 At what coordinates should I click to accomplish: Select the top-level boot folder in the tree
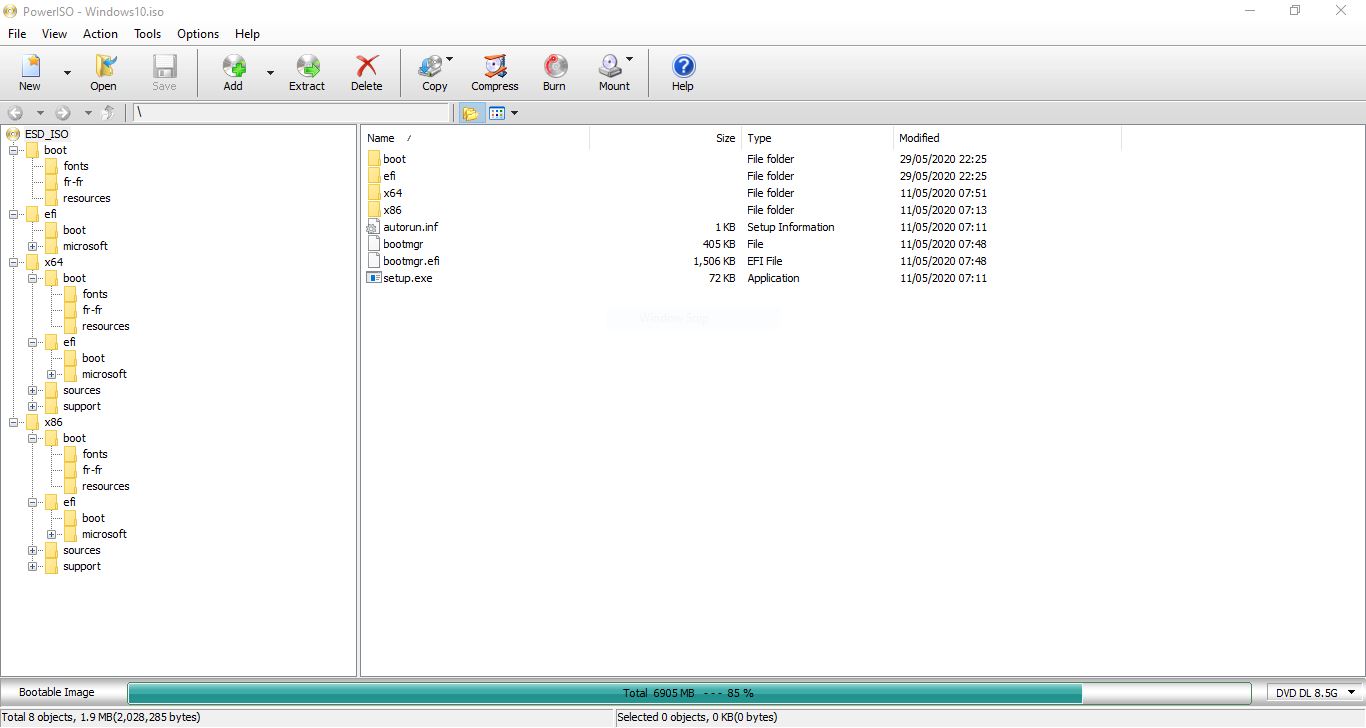(55, 150)
